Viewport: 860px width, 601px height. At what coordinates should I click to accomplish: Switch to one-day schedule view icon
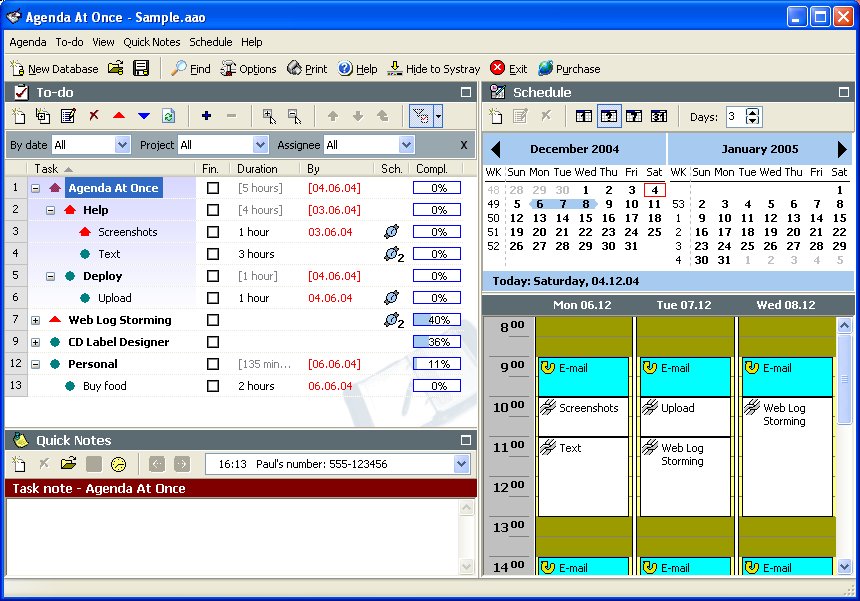point(584,116)
